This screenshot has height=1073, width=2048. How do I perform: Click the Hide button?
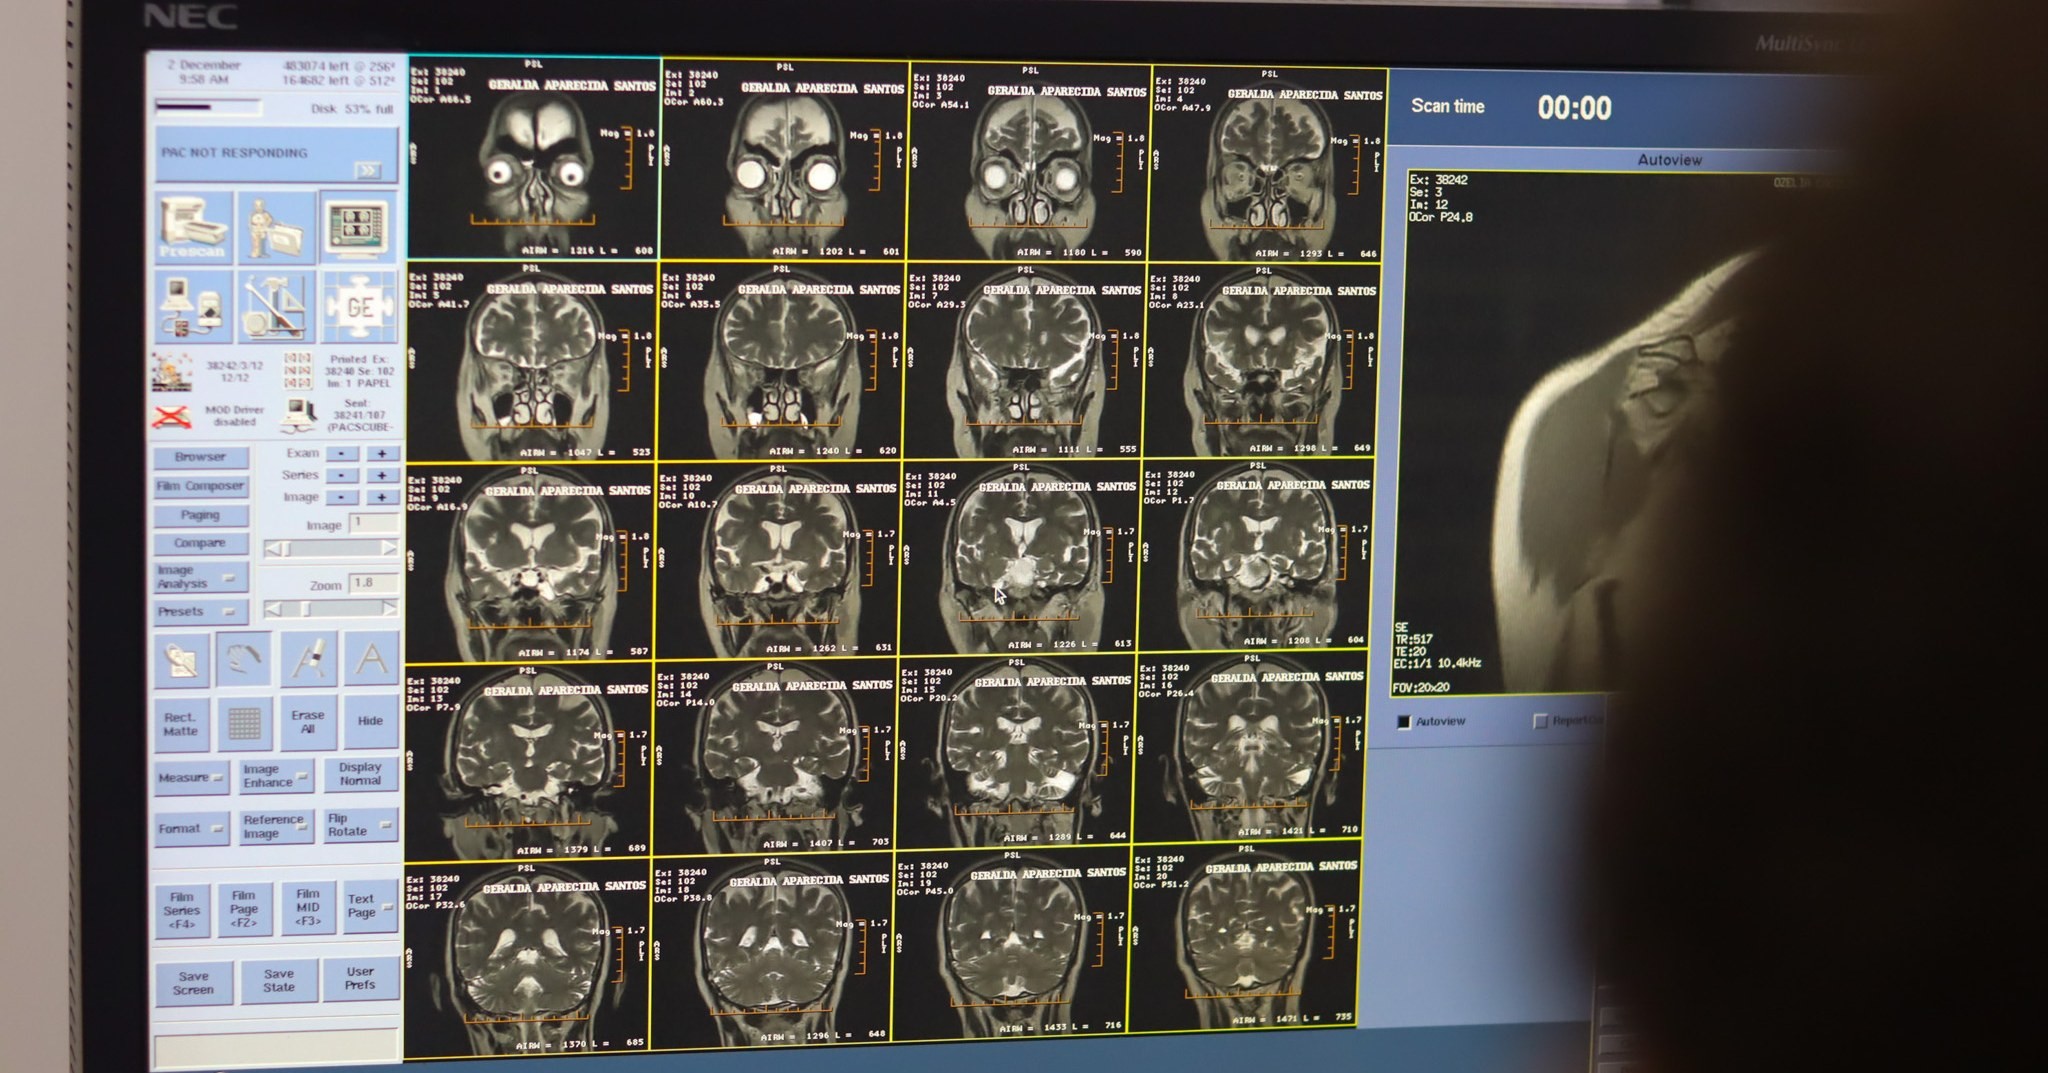click(371, 721)
